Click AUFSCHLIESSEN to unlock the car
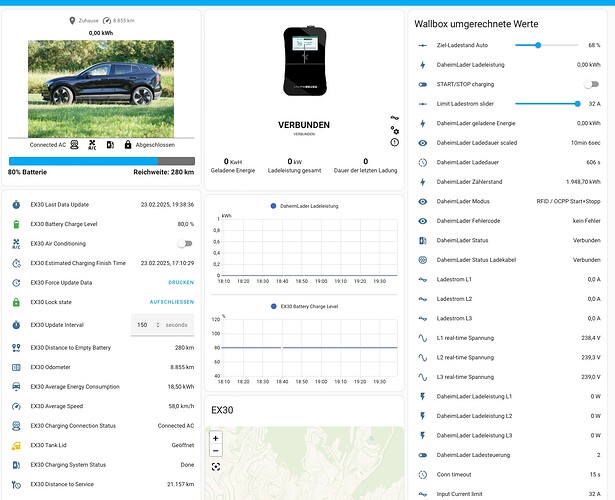 click(172, 302)
